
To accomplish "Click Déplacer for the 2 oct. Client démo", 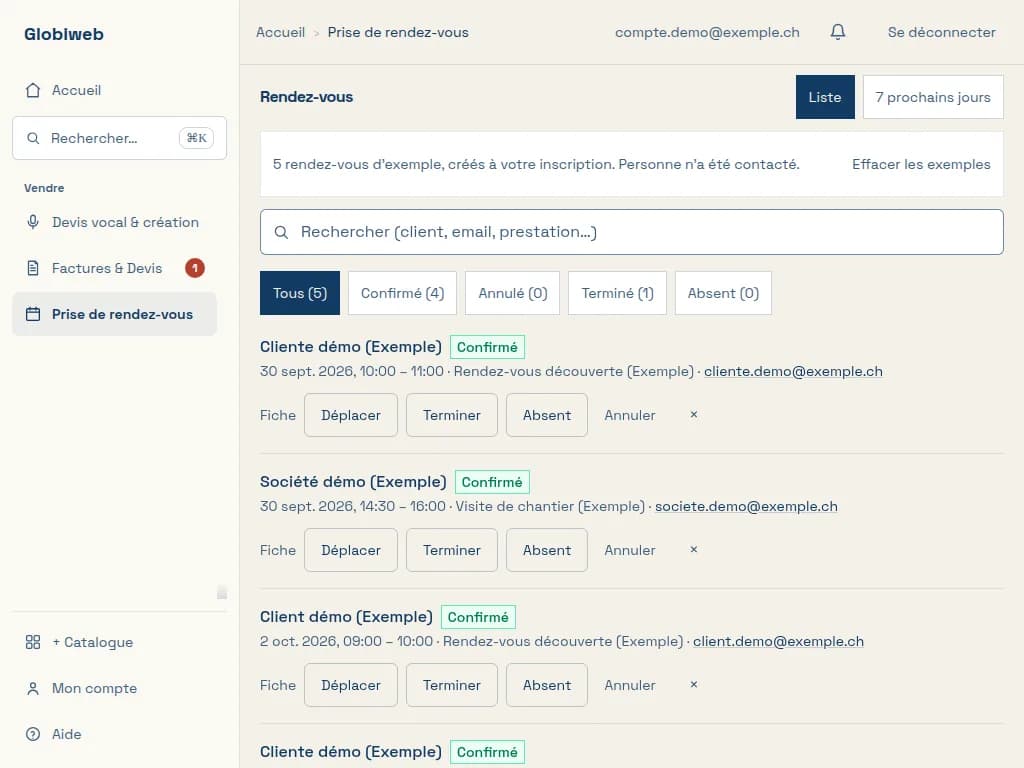I will tap(351, 685).
